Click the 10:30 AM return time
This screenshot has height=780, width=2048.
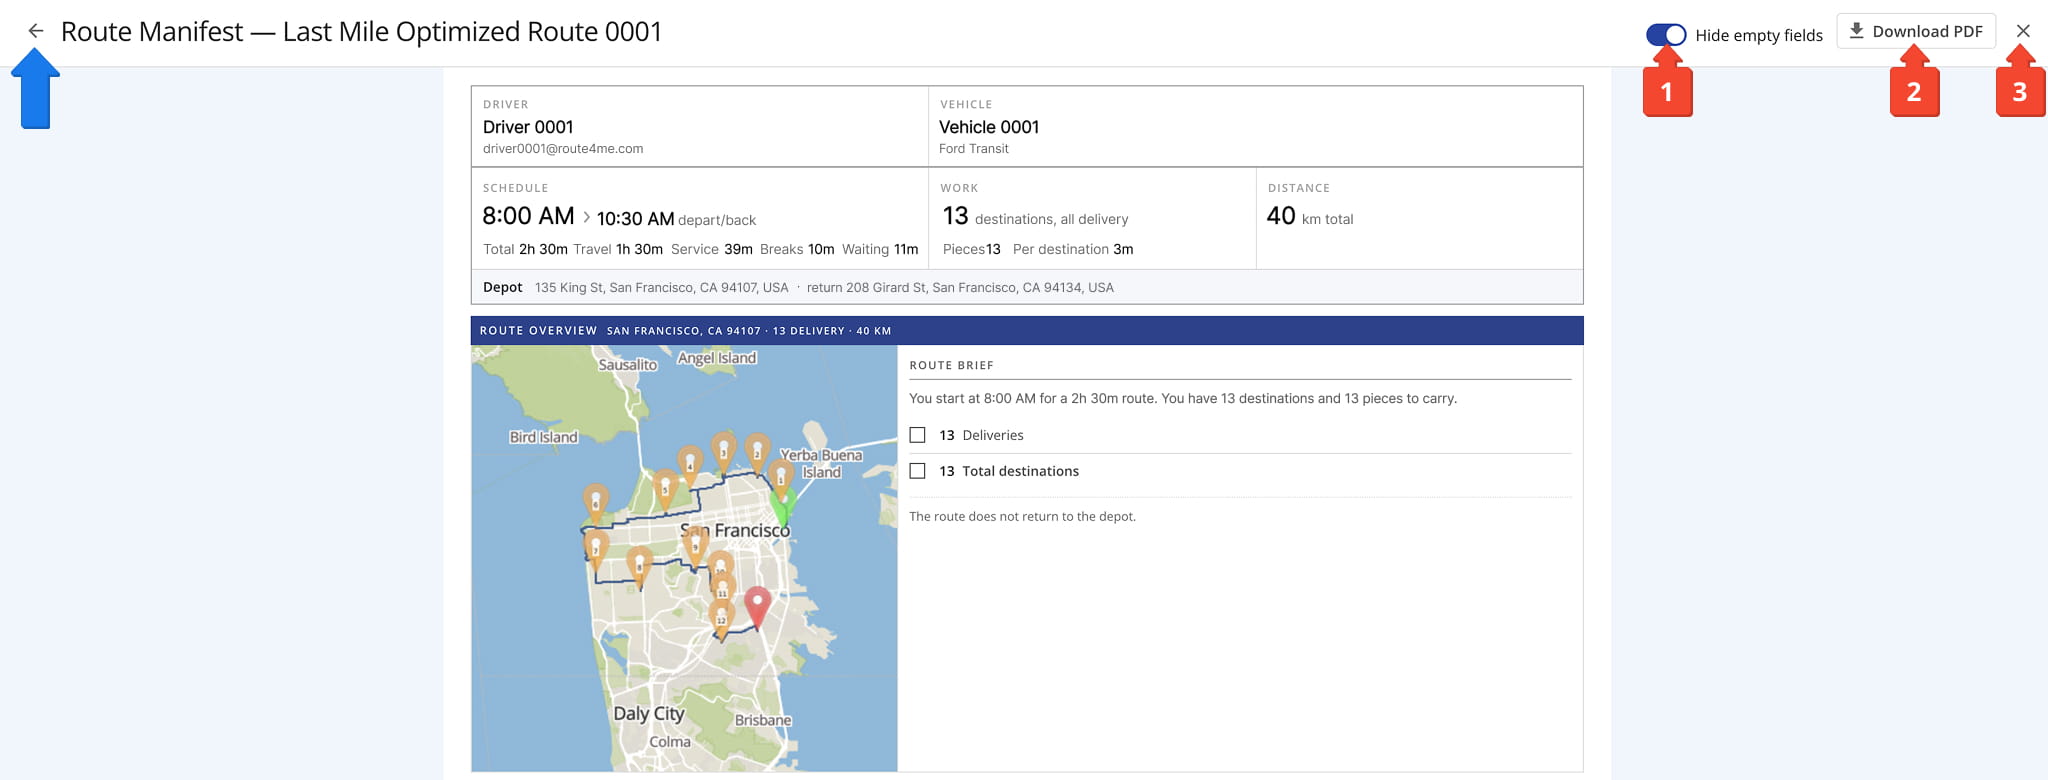click(635, 219)
